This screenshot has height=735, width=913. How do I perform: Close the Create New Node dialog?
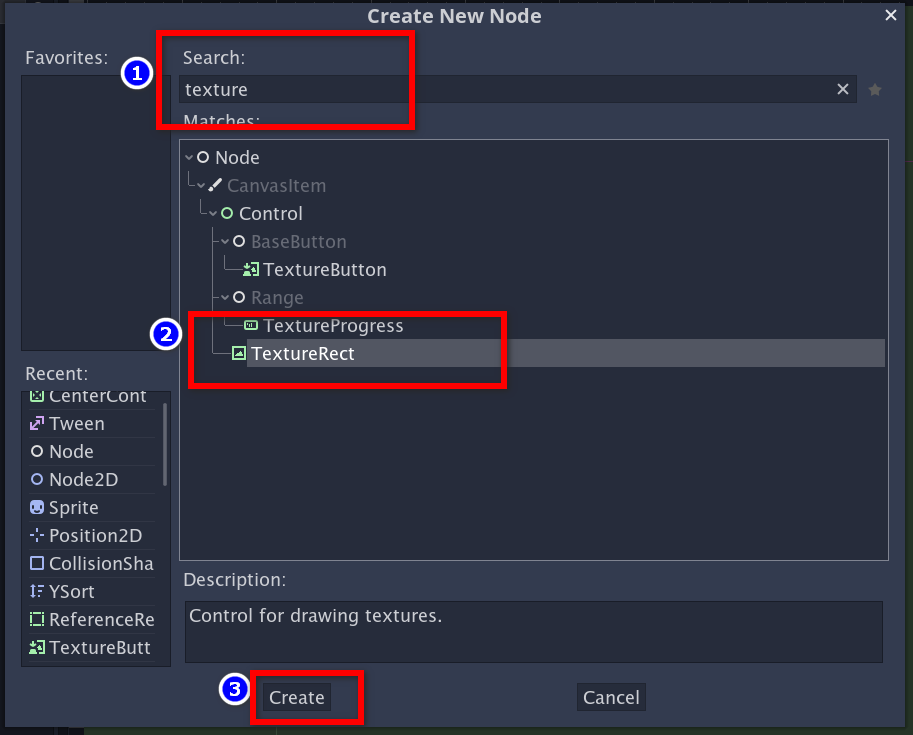click(x=891, y=15)
